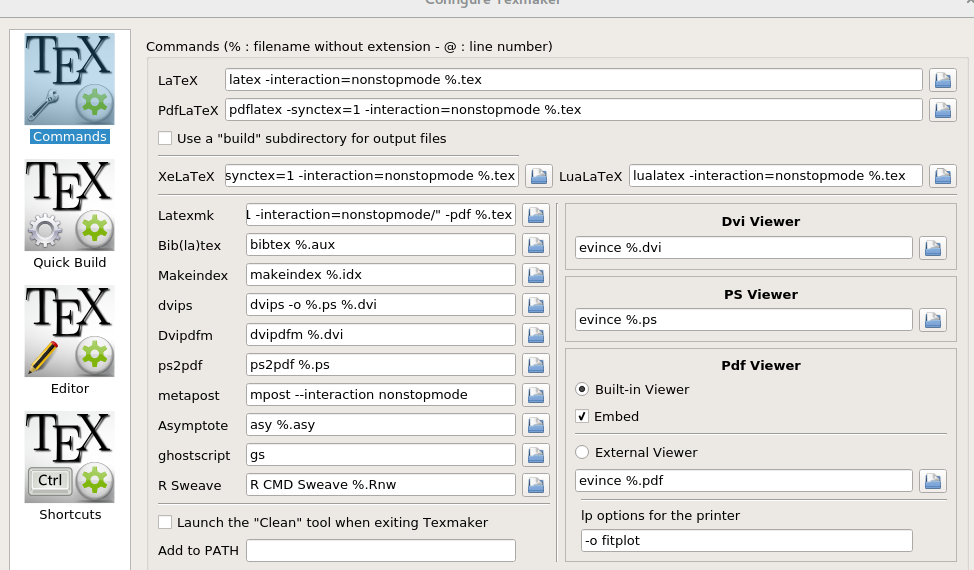The height and width of the screenshot is (570, 974).
Task: Click the lp printer options field
Action: click(747, 541)
